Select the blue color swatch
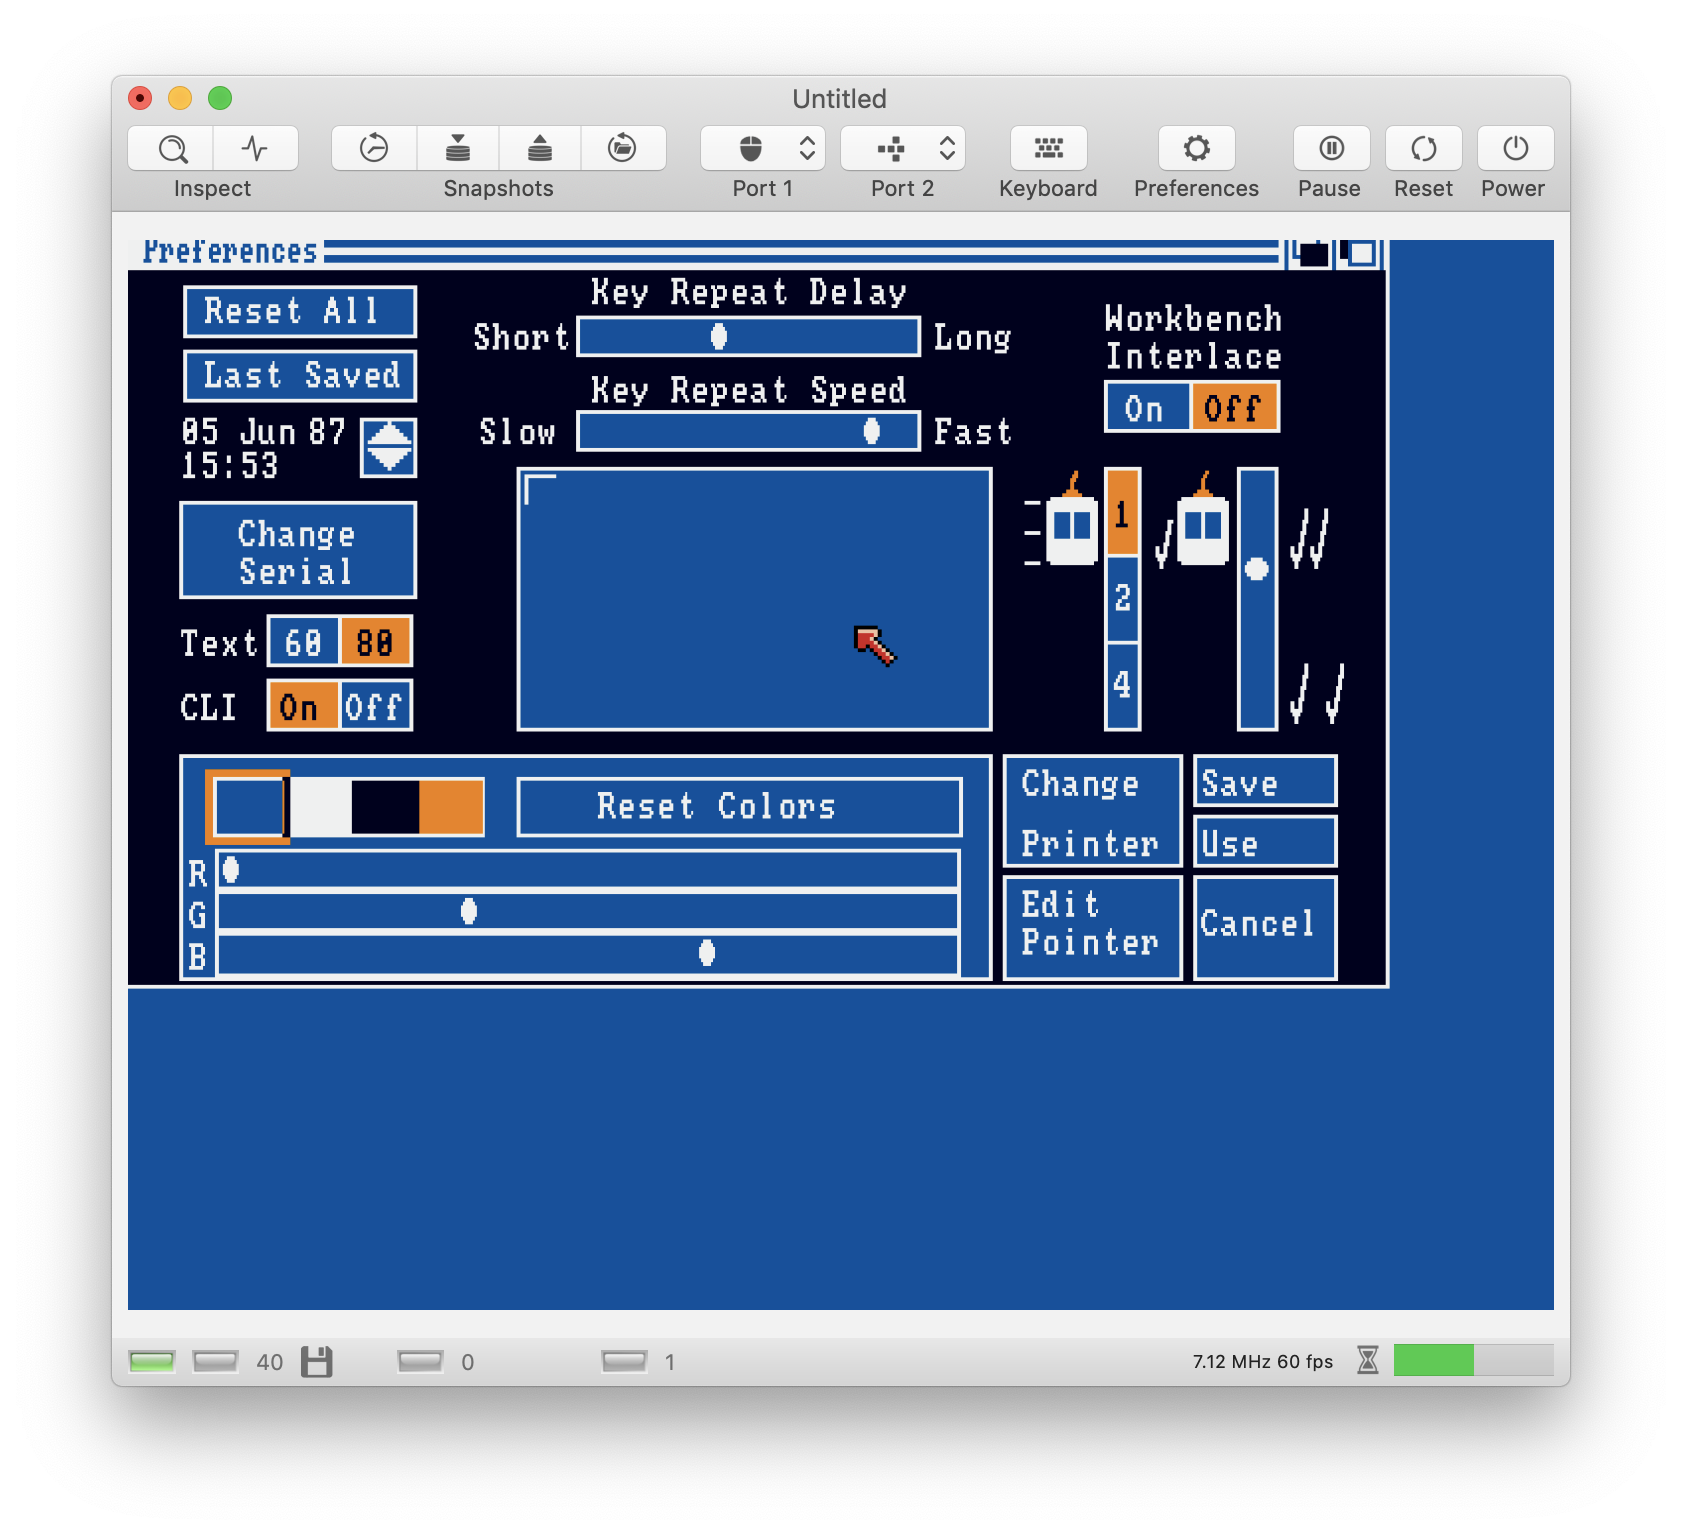Image resolution: width=1682 pixels, height=1534 pixels. [x=248, y=807]
